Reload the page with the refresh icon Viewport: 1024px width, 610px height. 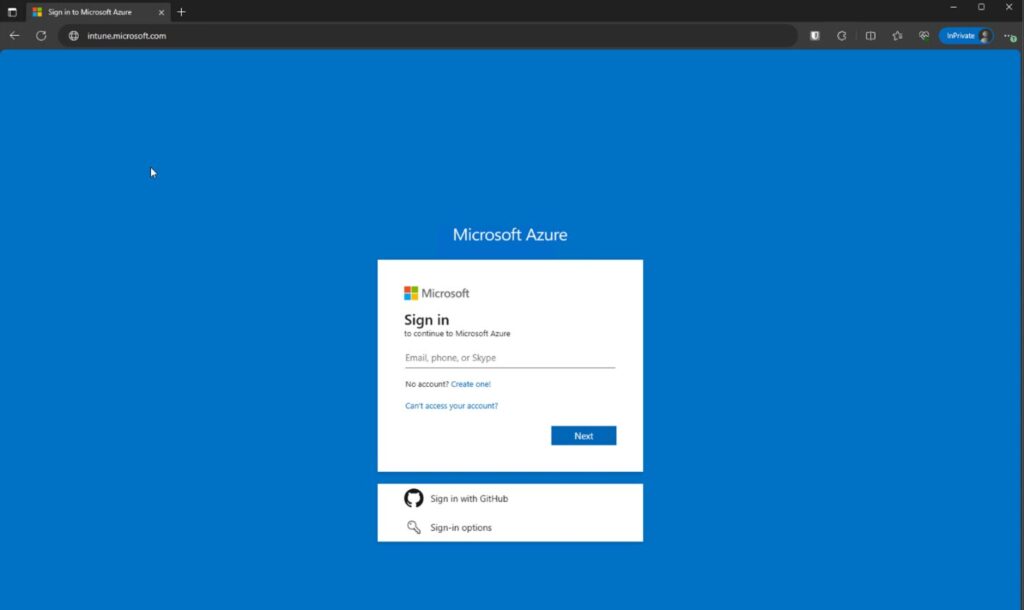pyautogui.click(x=41, y=35)
